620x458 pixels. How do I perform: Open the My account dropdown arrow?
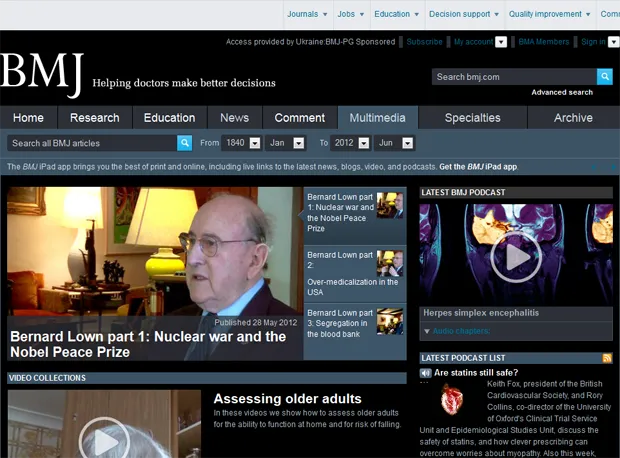coord(501,42)
